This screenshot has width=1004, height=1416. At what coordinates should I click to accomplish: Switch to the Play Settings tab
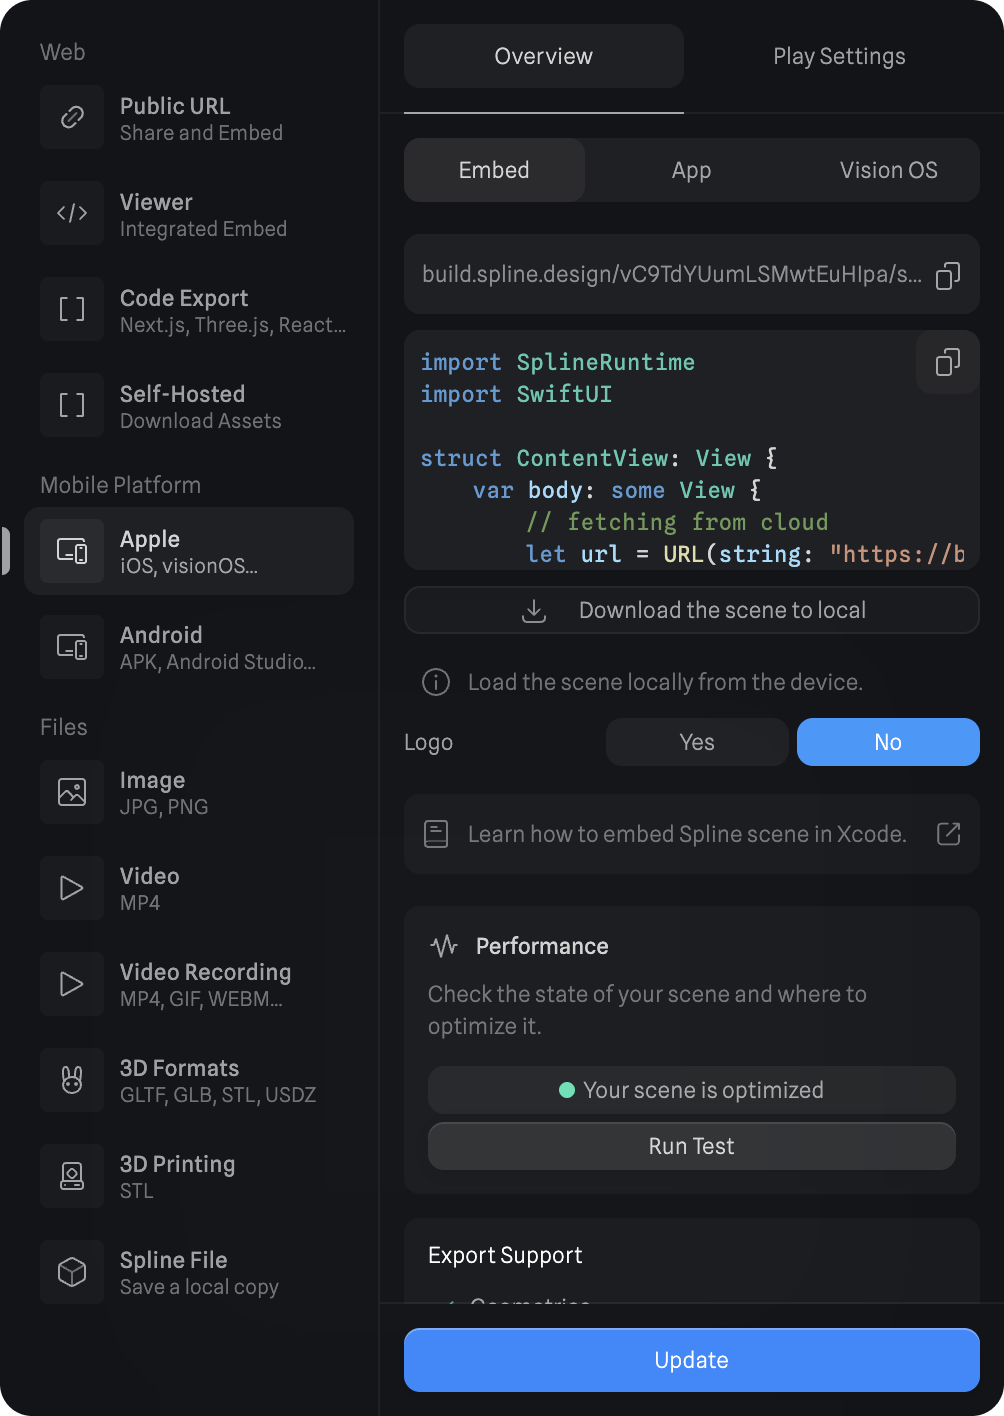click(x=839, y=57)
